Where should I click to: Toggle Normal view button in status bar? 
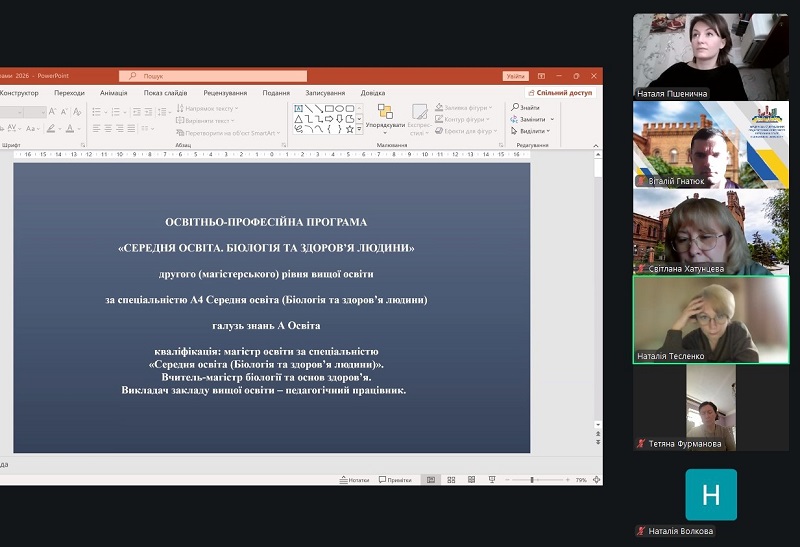point(431,480)
